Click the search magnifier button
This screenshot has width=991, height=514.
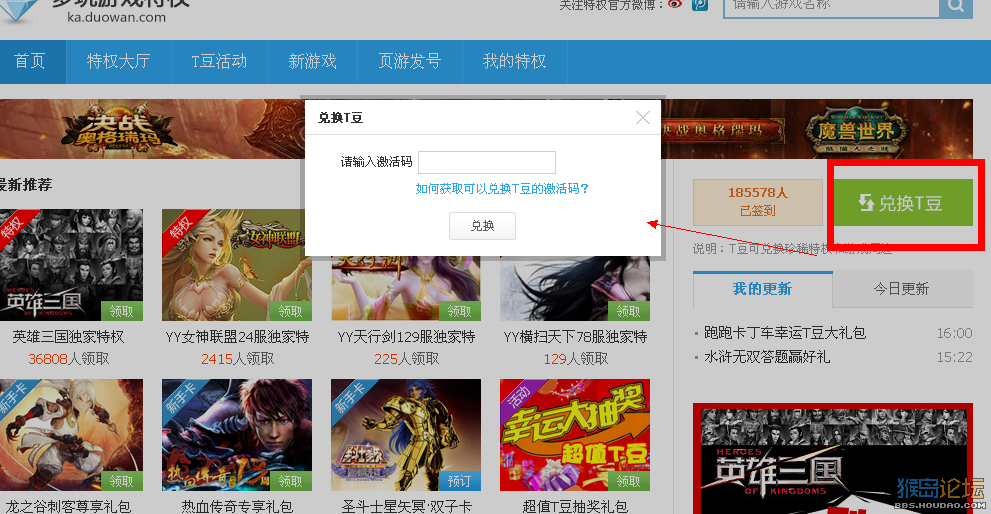[x=956, y=6]
